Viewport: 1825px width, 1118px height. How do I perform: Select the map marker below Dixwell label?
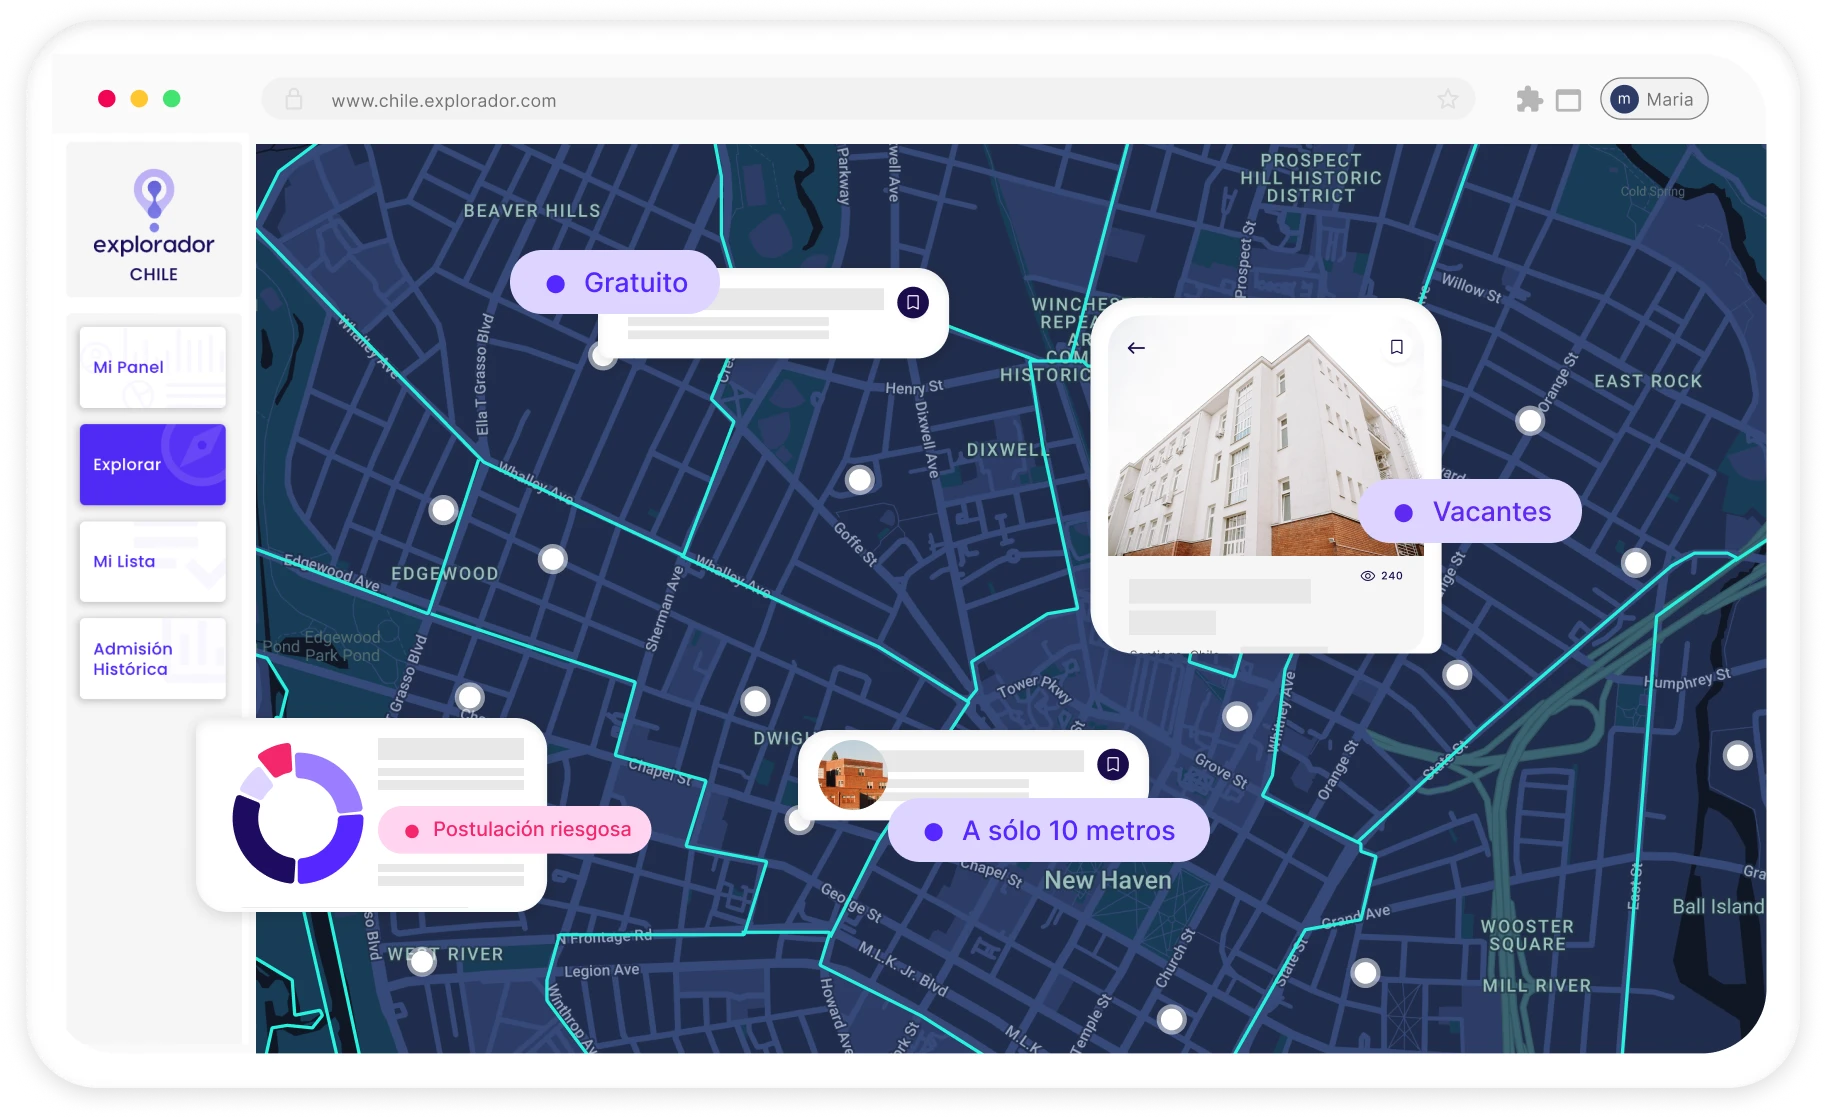click(860, 480)
